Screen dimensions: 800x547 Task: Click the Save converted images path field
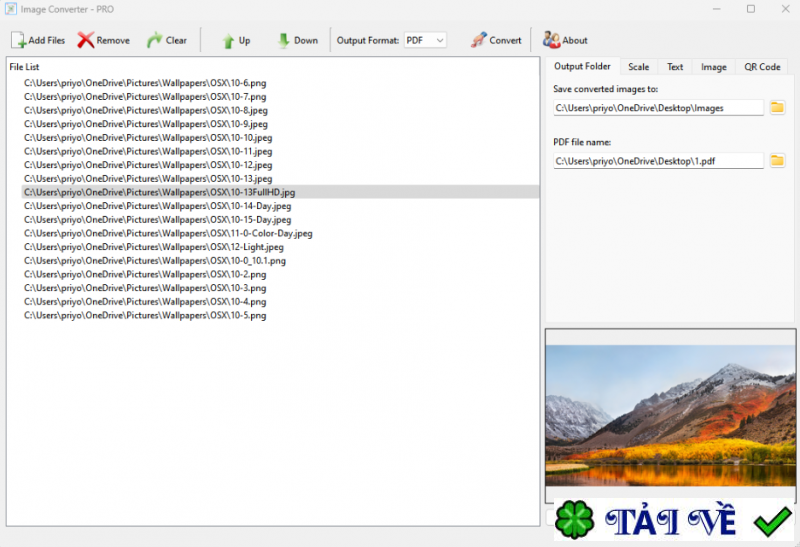click(x=658, y=108)
